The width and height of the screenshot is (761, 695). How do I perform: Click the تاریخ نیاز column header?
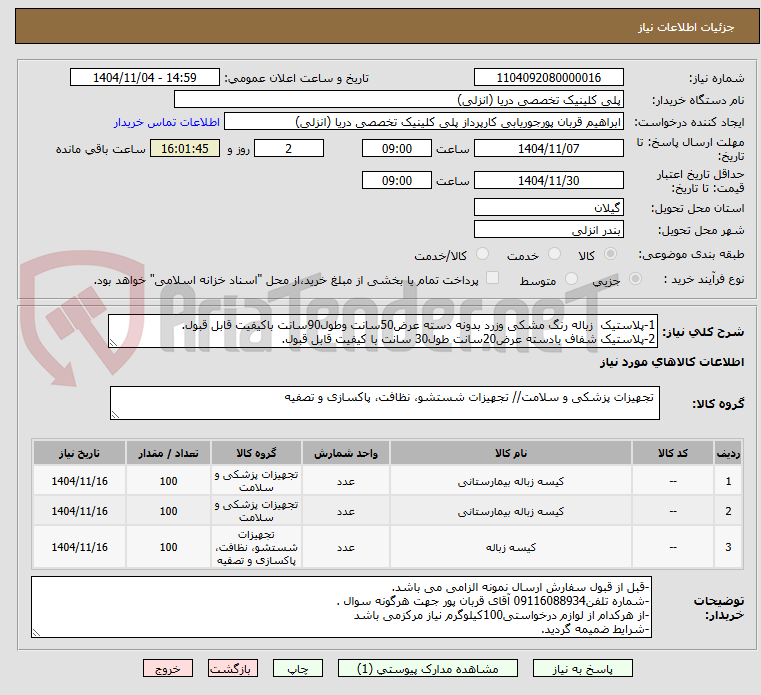(80, 453)
